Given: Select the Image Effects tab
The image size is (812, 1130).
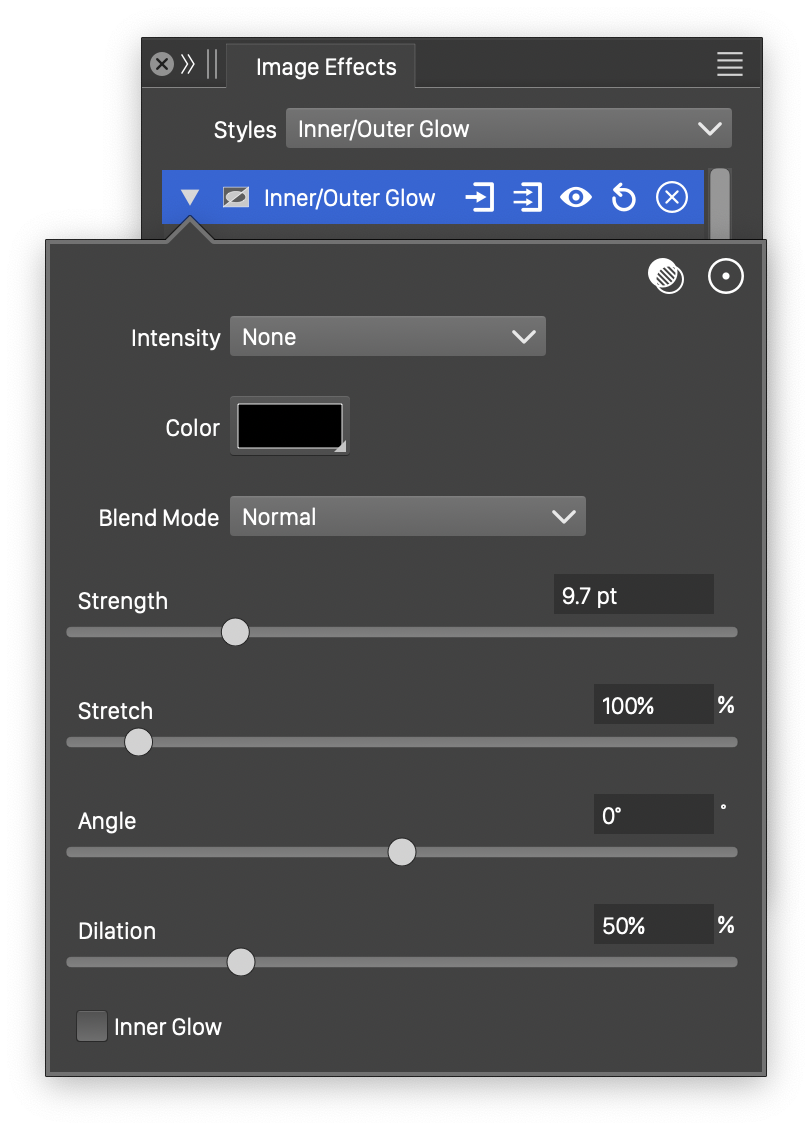Looking at the screenshot, I should coord(326,67).
